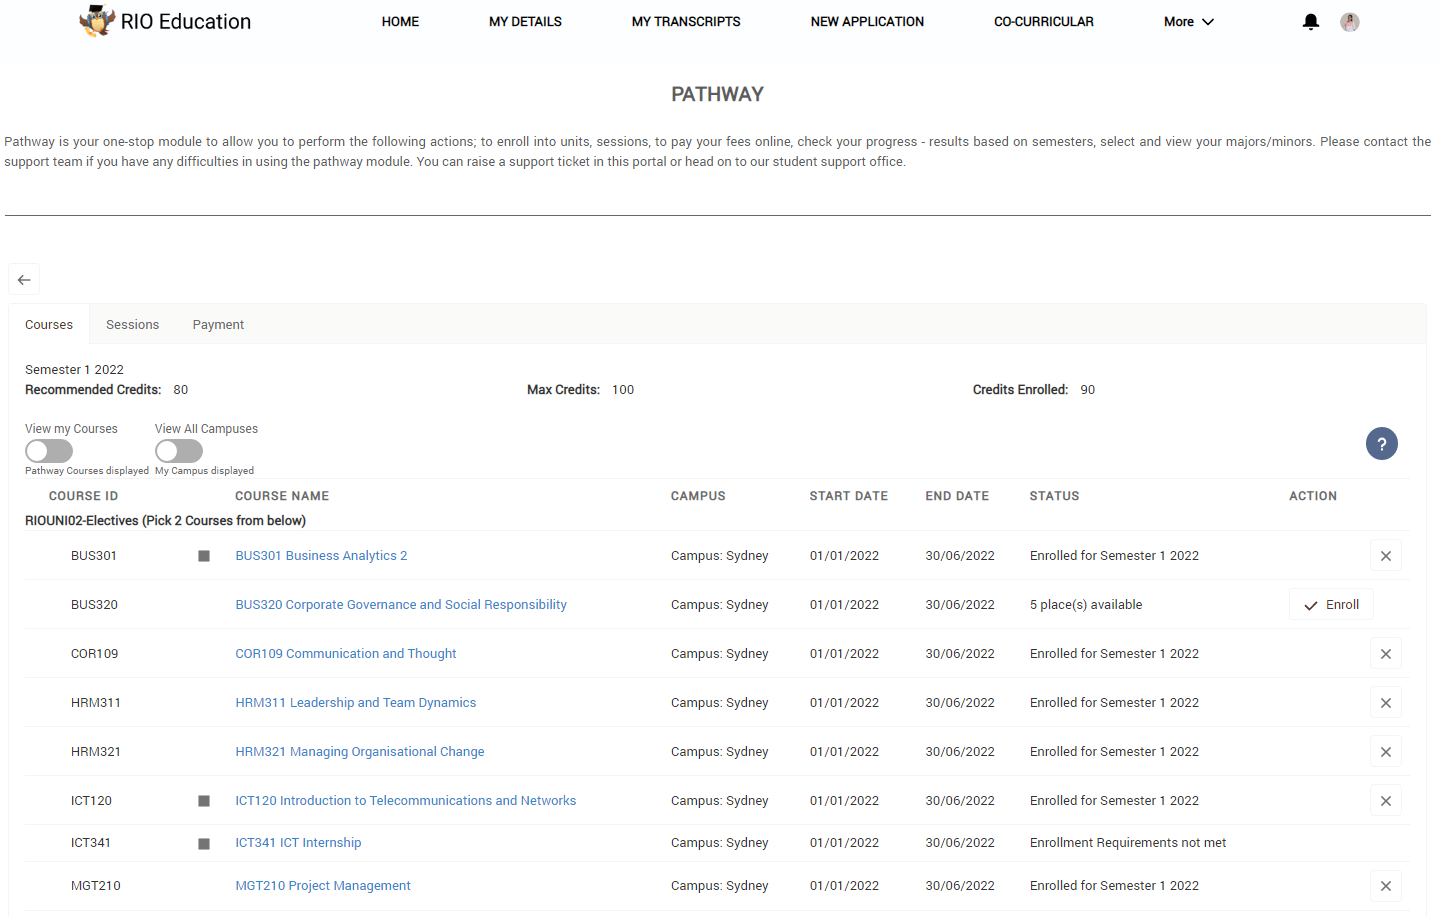Go to MY TRANSCRIPTS in navigation

[686, 22]
